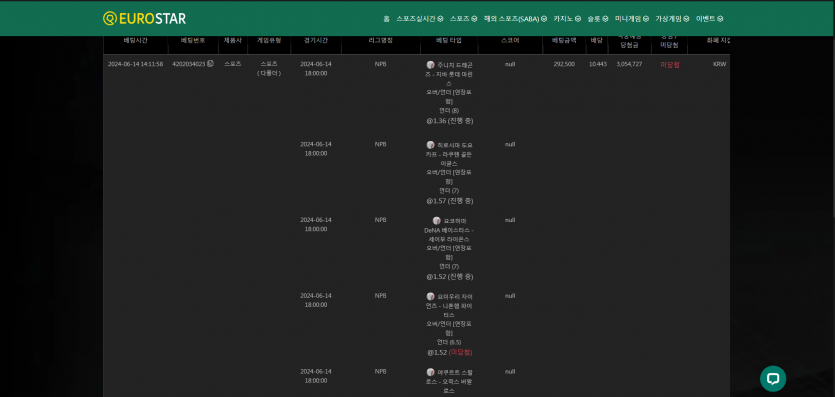Click 요미우리 자이언츠 team name text
This screenshot has height=397, width=835.
449,301
